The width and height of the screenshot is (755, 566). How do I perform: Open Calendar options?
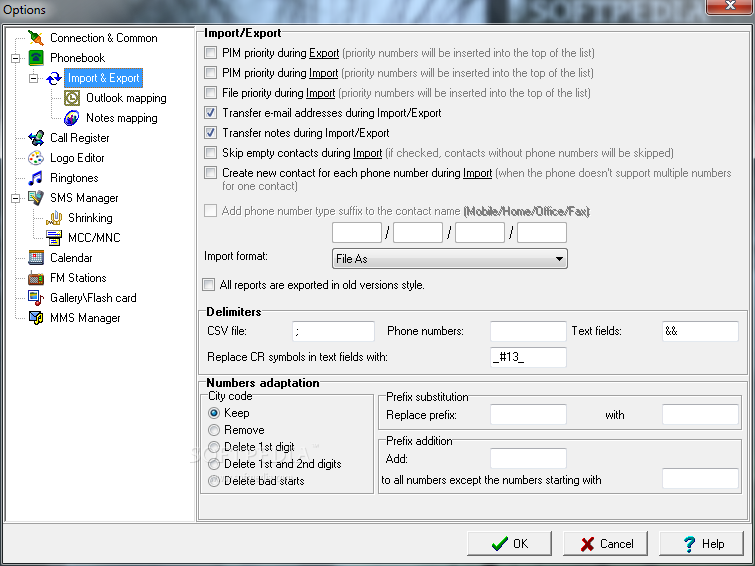tap(71, 258)
